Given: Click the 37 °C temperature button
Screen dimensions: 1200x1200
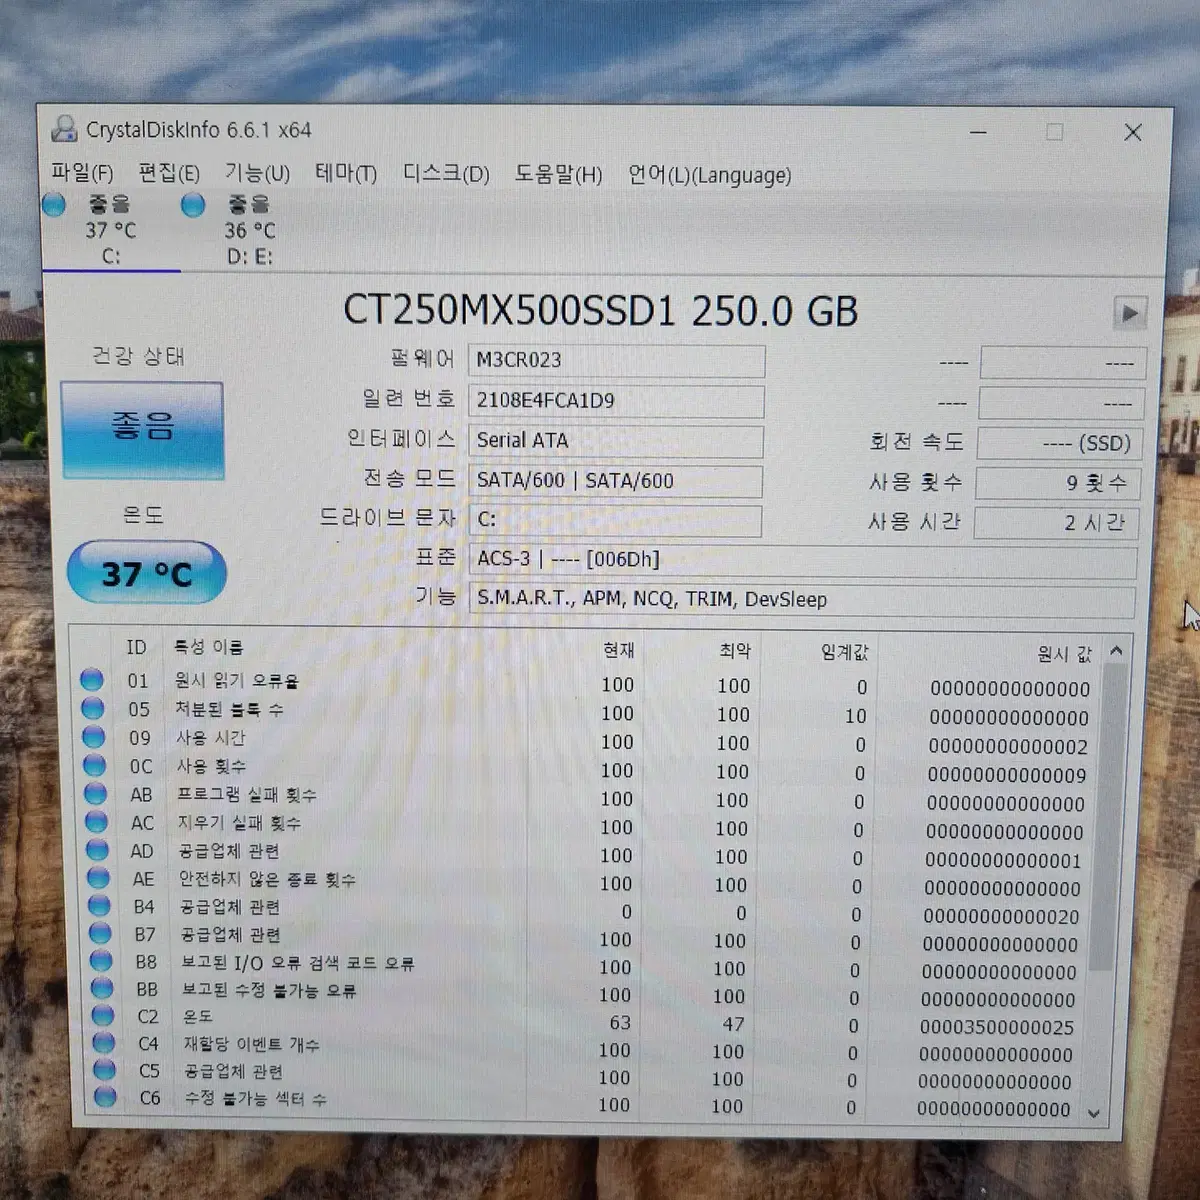Looking at the screenshot, I should click(x=146, y=573).
